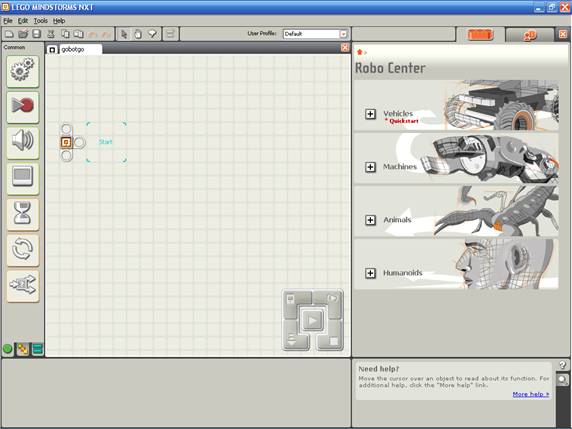Click the 'Start' placeholder on canvas
The height and width of the screenshot is (429, 572).
click(106, 142)
